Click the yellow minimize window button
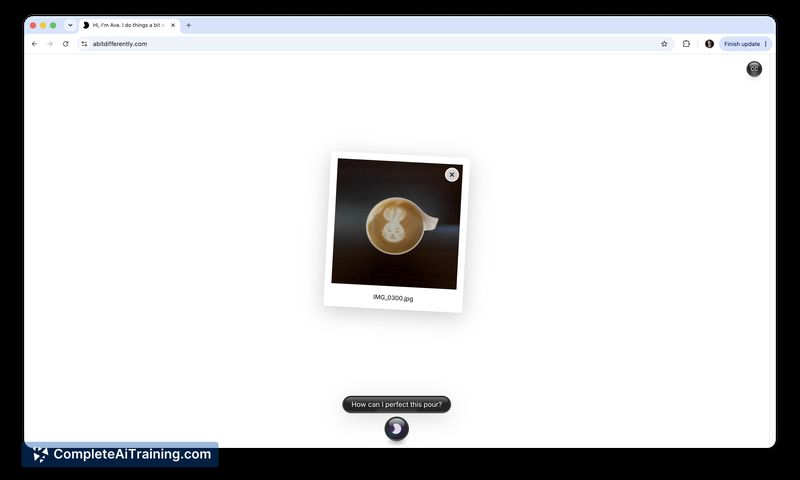 pos(43,25)
